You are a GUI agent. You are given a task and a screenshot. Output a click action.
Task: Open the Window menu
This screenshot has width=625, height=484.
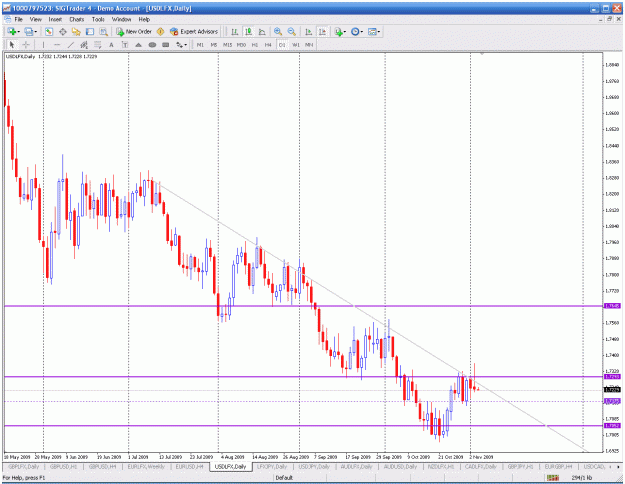[121, 19]
